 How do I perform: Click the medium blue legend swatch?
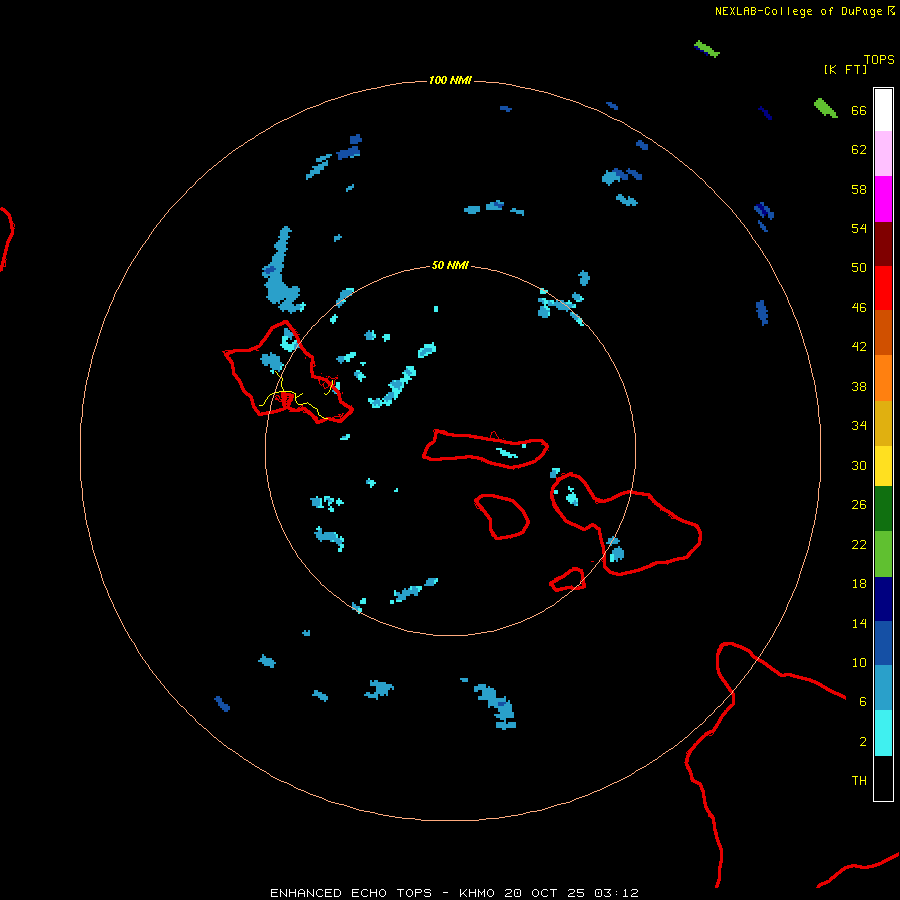coord(883,643)
